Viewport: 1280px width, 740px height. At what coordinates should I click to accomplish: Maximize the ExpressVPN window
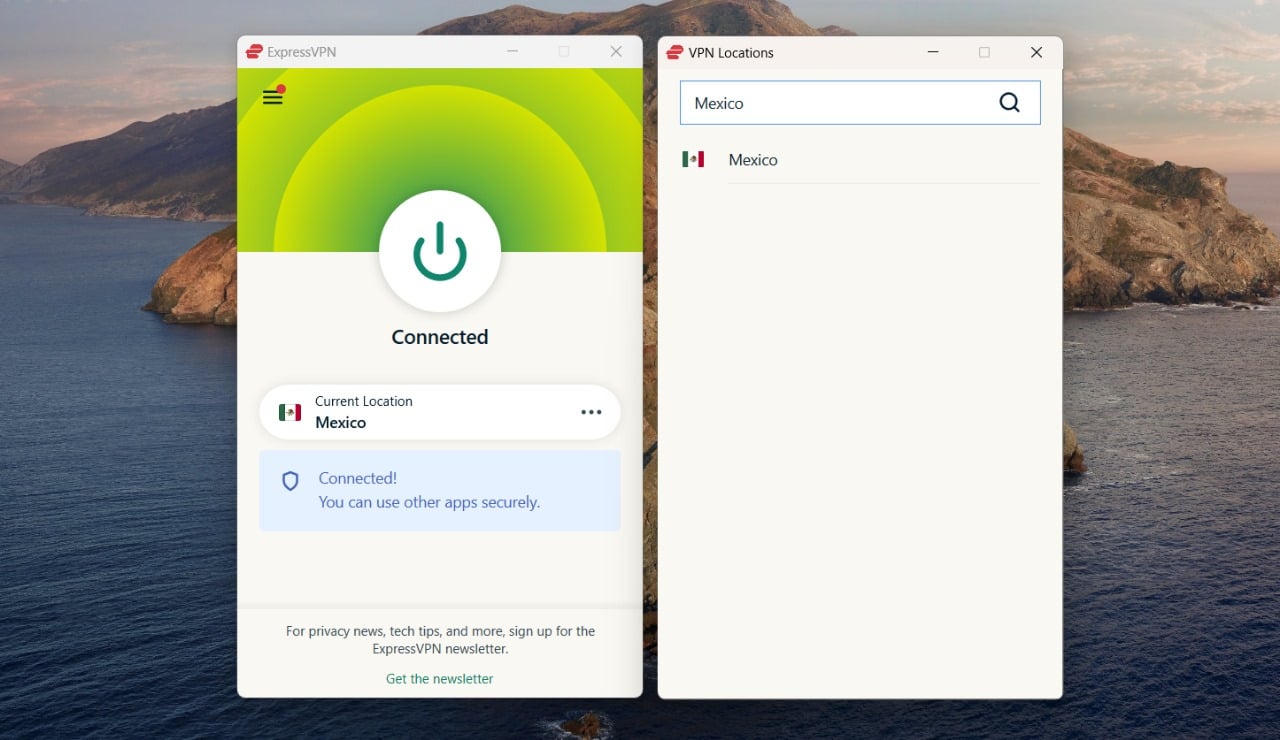pos(564,50)
